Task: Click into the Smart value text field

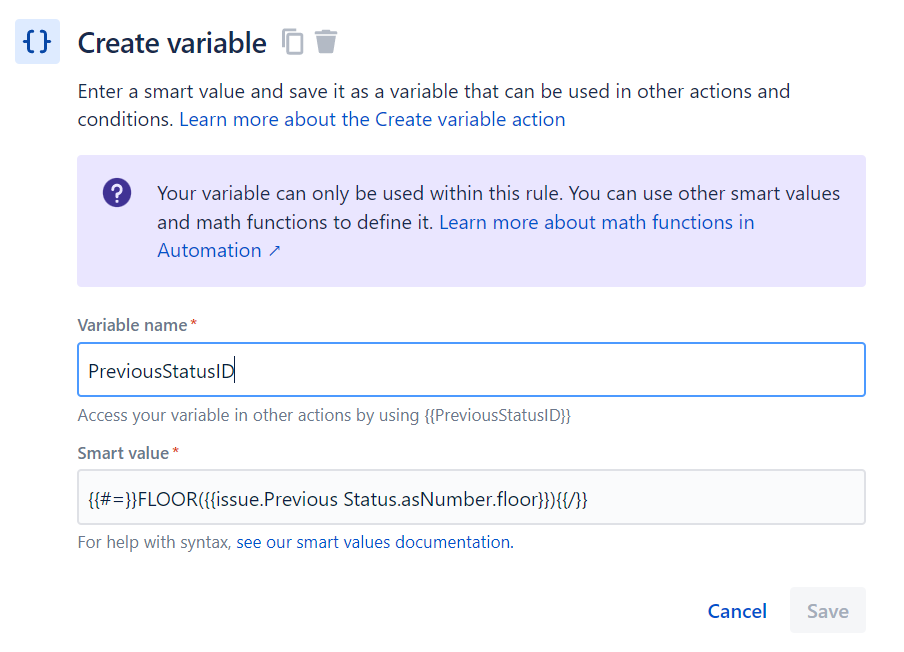Action: [470, 498]
